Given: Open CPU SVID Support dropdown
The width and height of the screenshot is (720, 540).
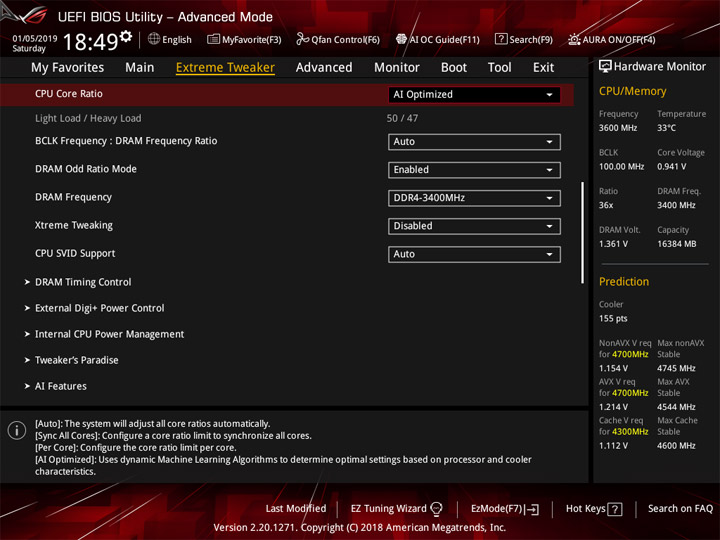Looking at the screenshot, I should click(x=474, y=254).
